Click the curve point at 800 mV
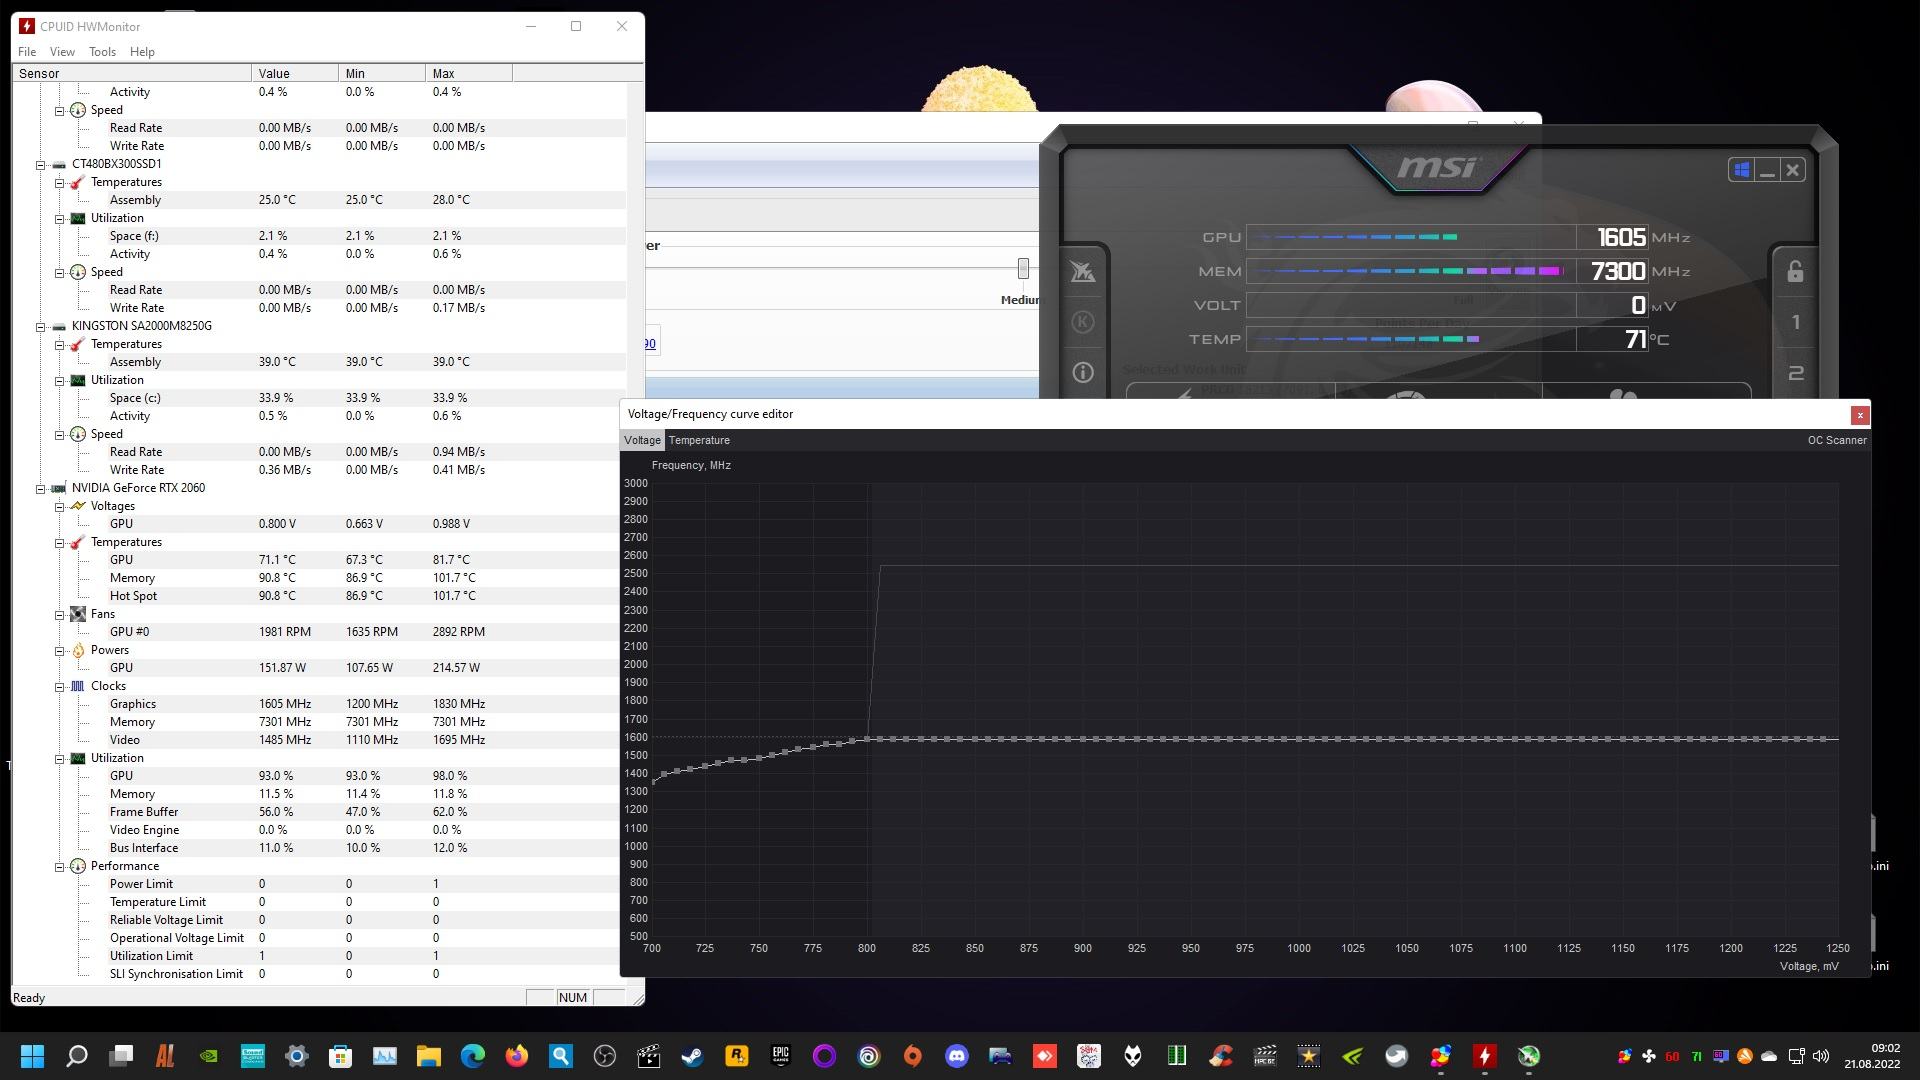 (867, 739)
